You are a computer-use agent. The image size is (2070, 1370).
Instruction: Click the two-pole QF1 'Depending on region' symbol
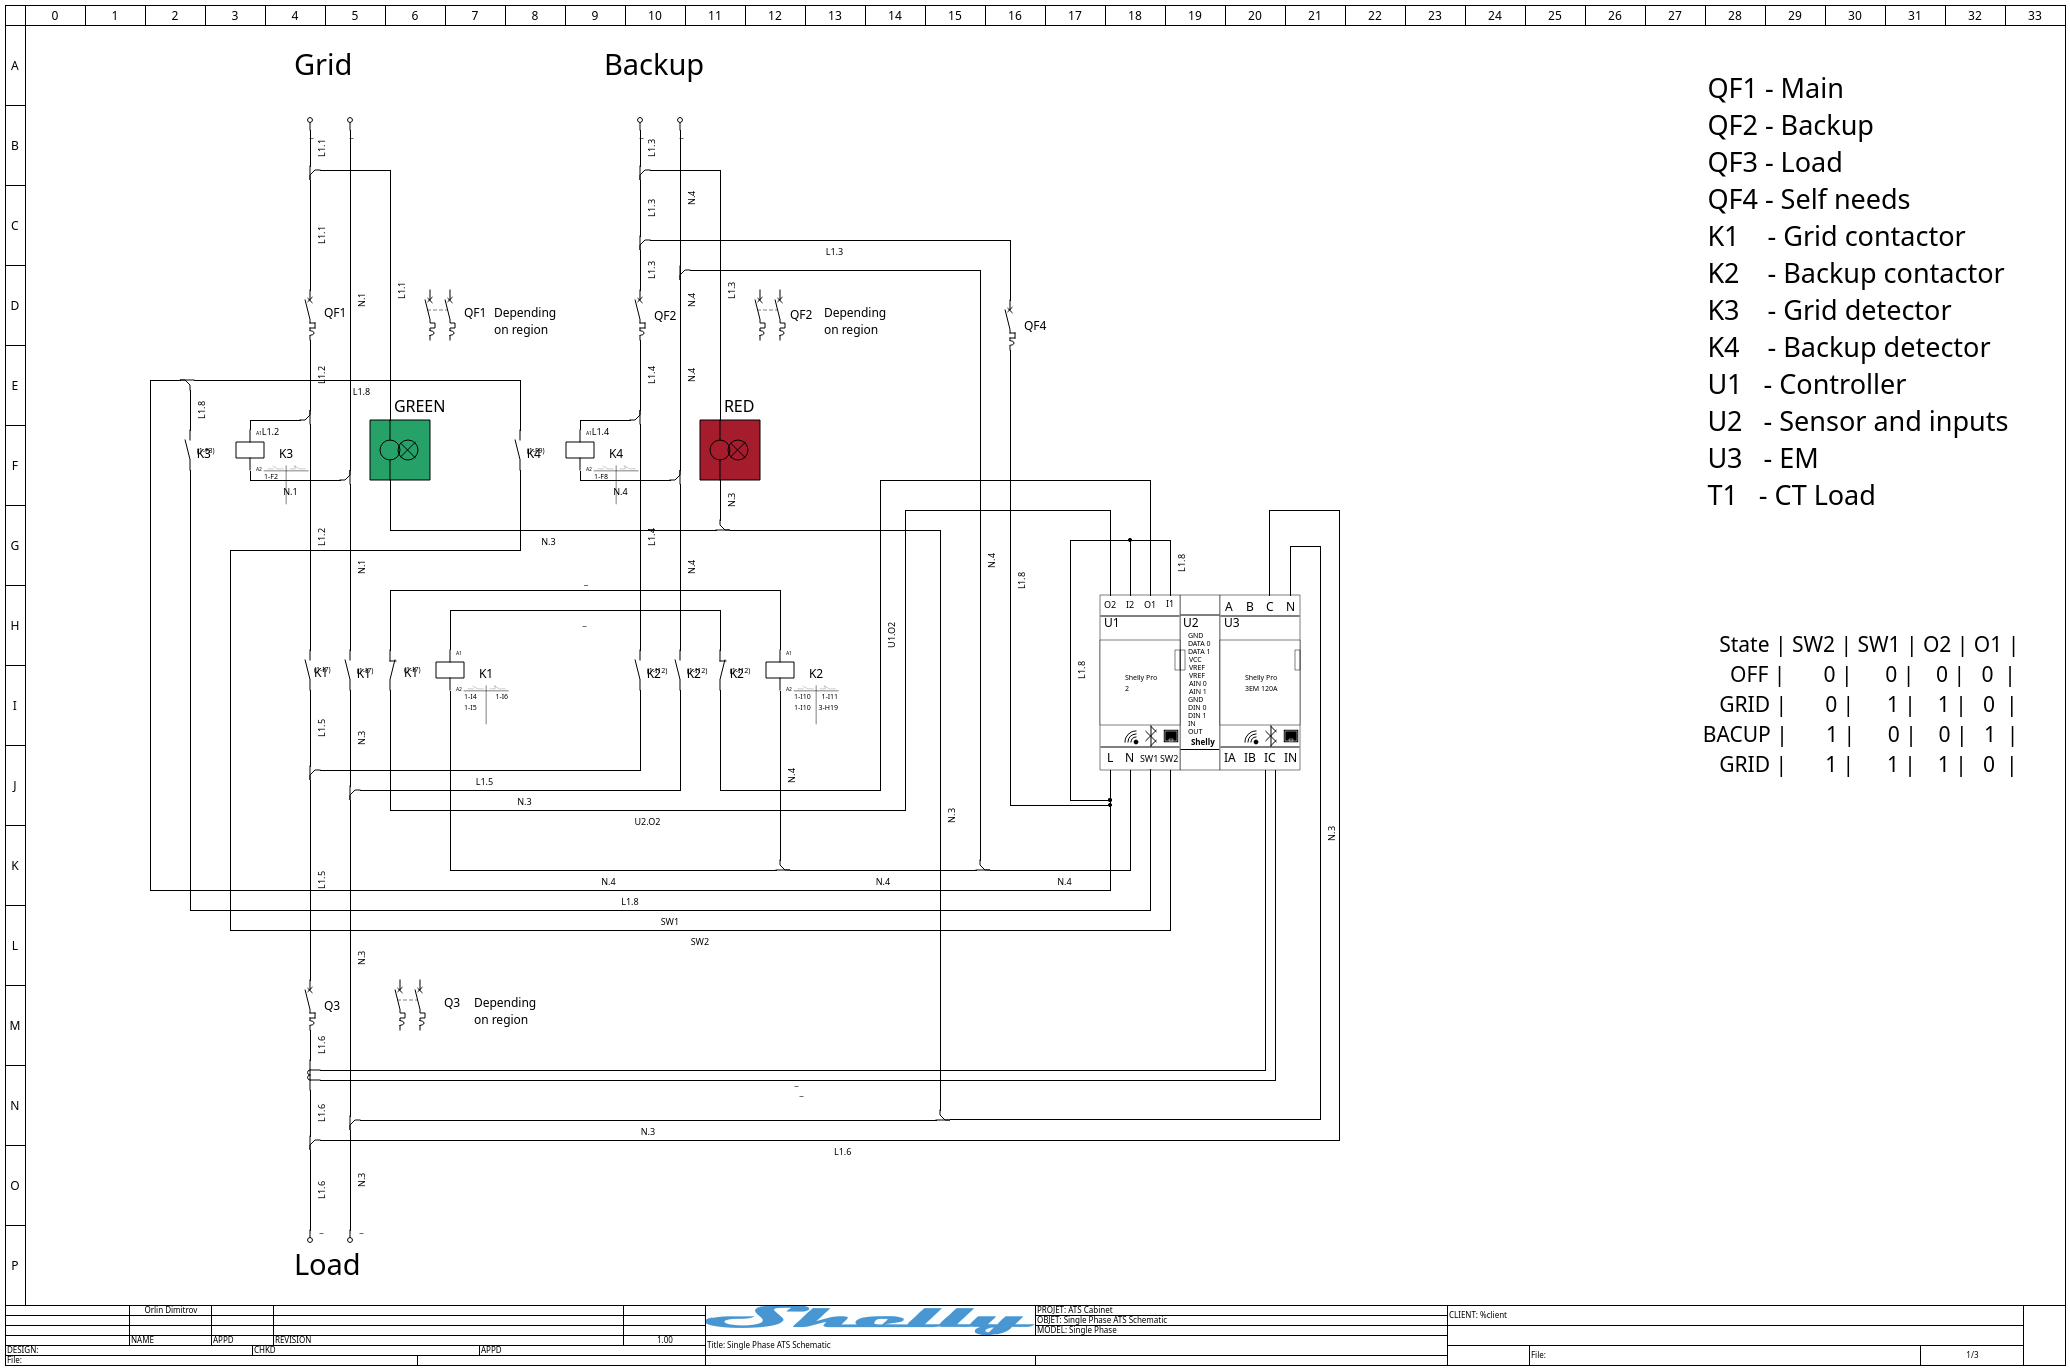pyautogui.click(x=441, y=315)
